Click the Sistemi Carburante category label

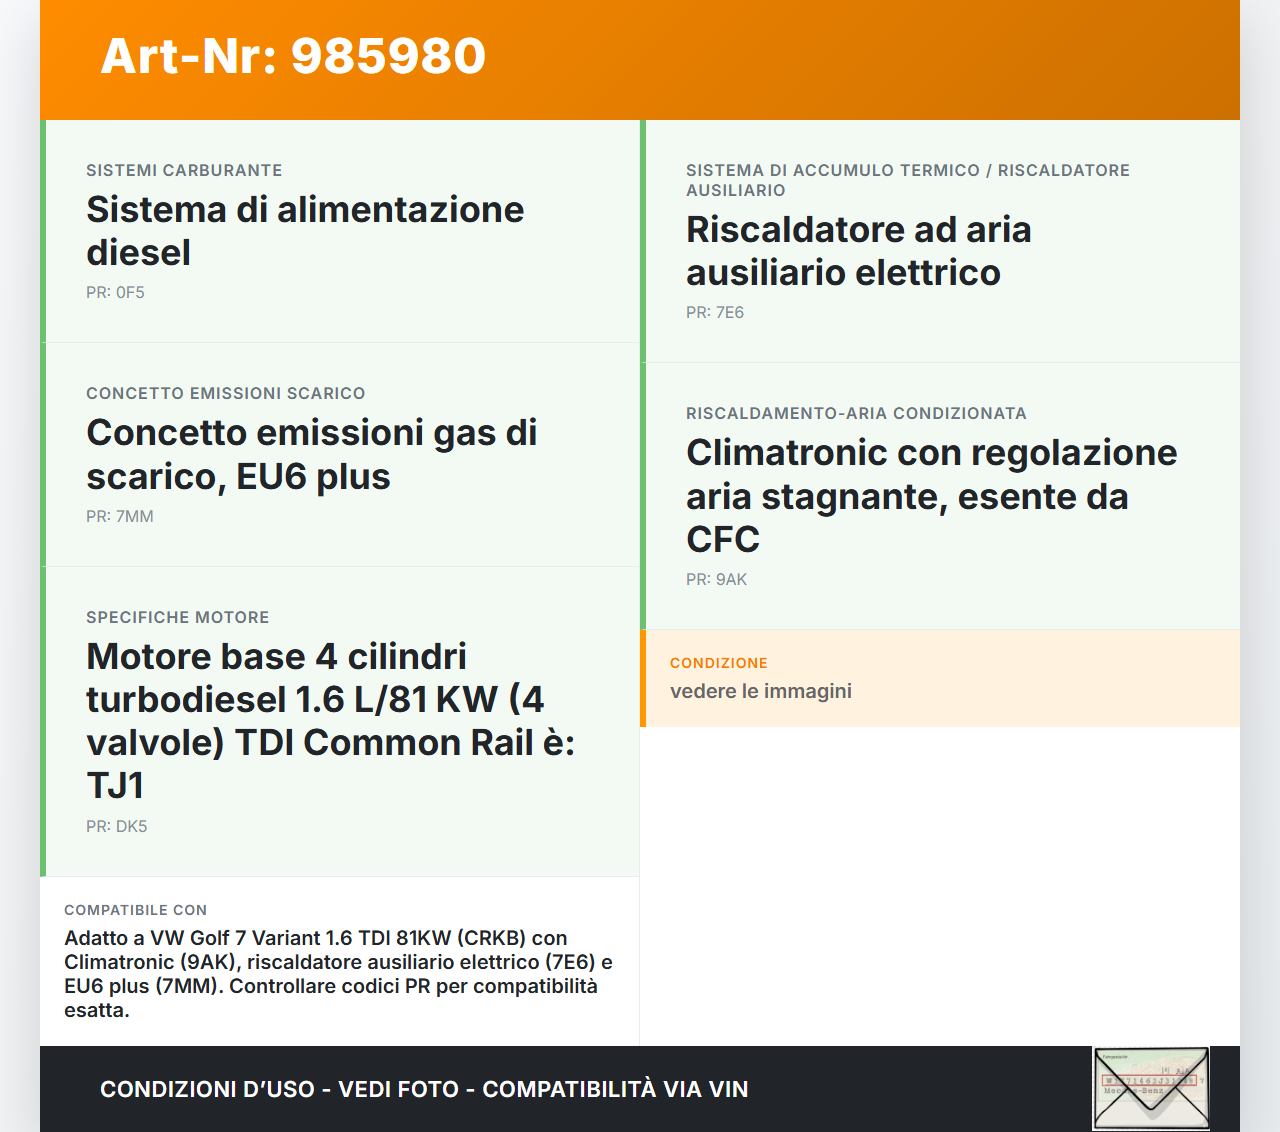pyautogui.click(x=184, y=170)
